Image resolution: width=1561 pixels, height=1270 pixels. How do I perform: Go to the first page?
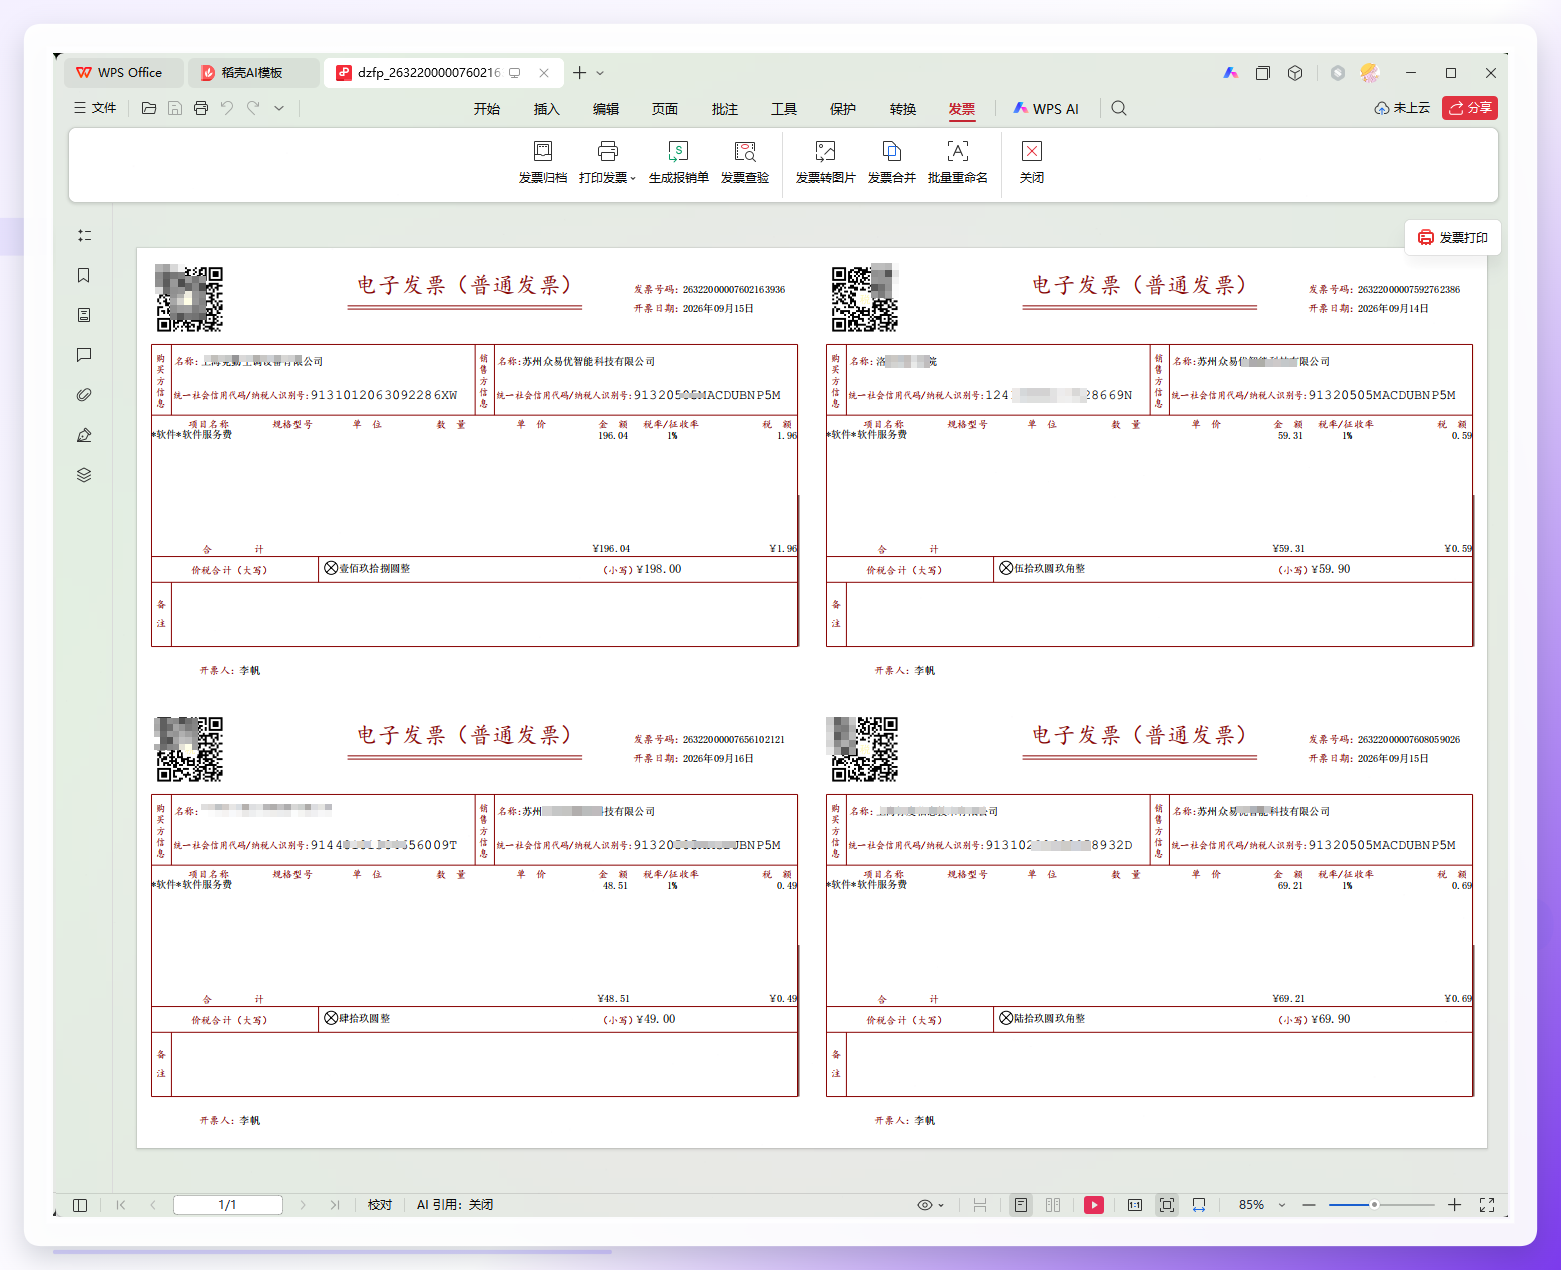(x=121, y=1205)
